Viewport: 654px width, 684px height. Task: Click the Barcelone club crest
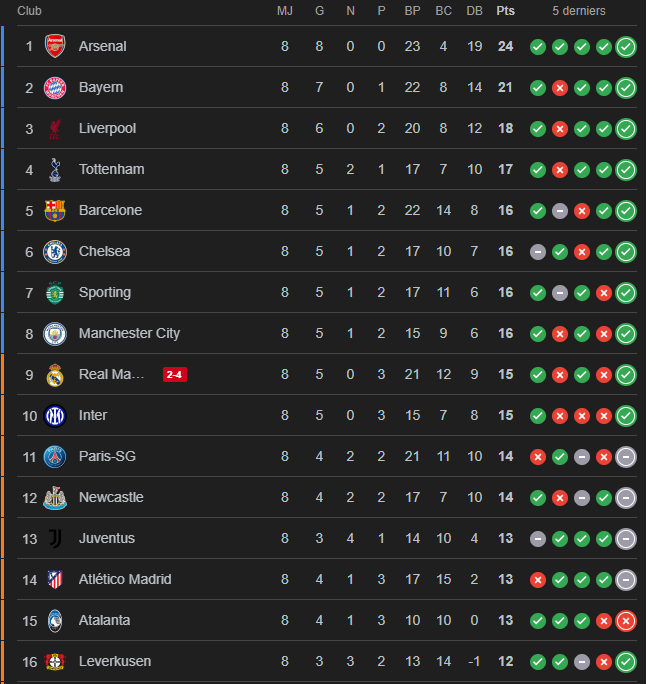pyautogui.click(x=55, y=210)
